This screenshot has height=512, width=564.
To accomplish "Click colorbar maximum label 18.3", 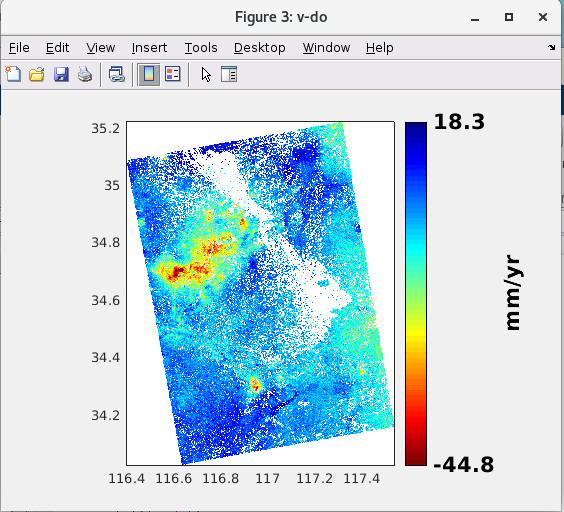I will click(x=459, y=122).
